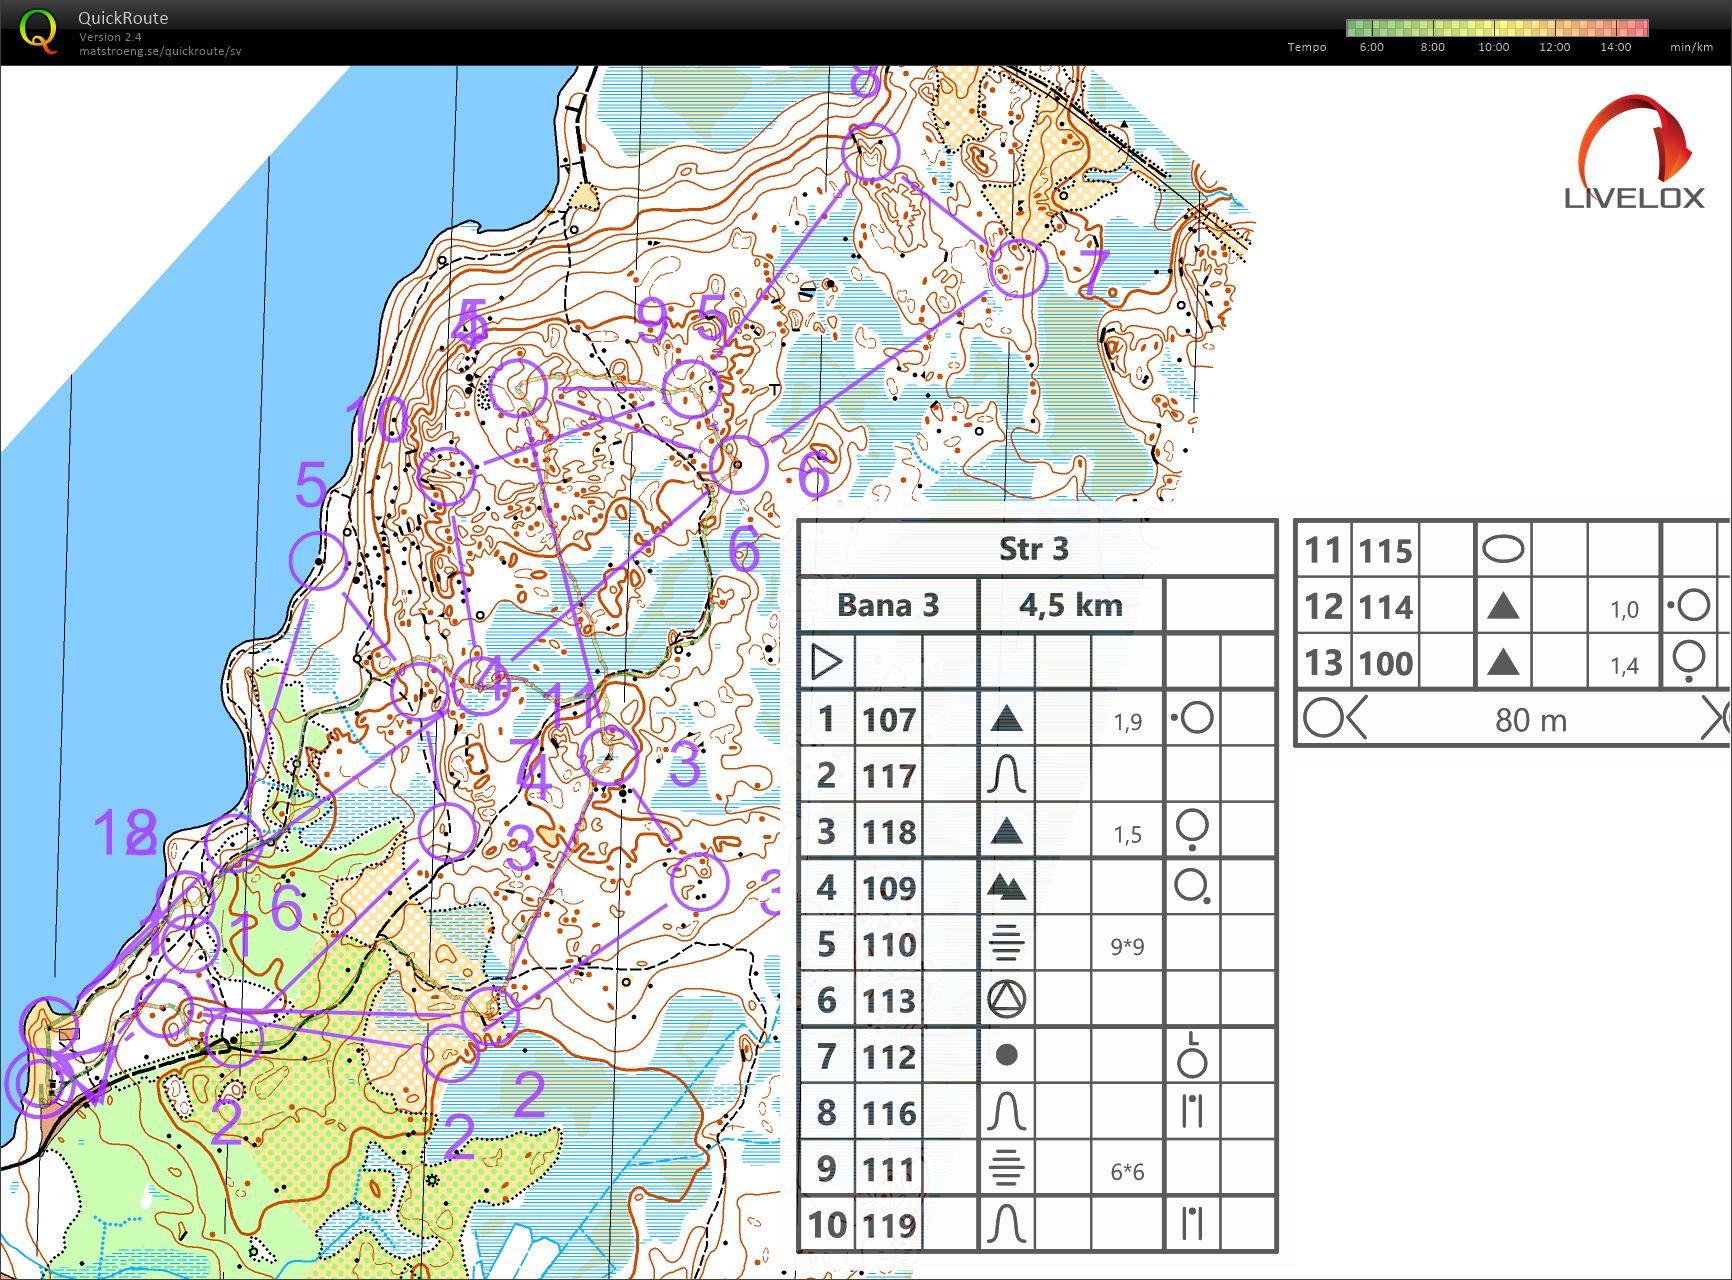The width and height of the screenshot is (1732, 1280).
Task: Click the position symbol in row 10
Action: tap(1192, 1224)
